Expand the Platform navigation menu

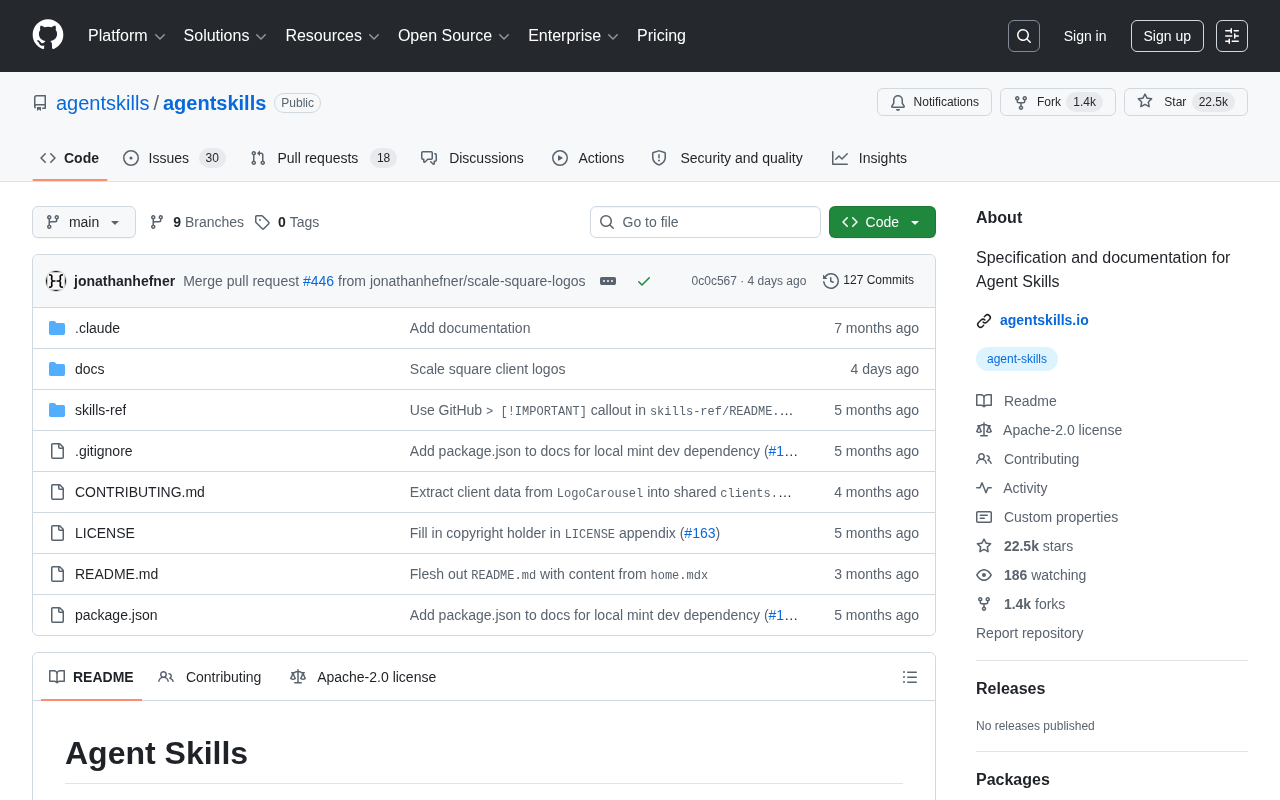click(x=127, y=36)
